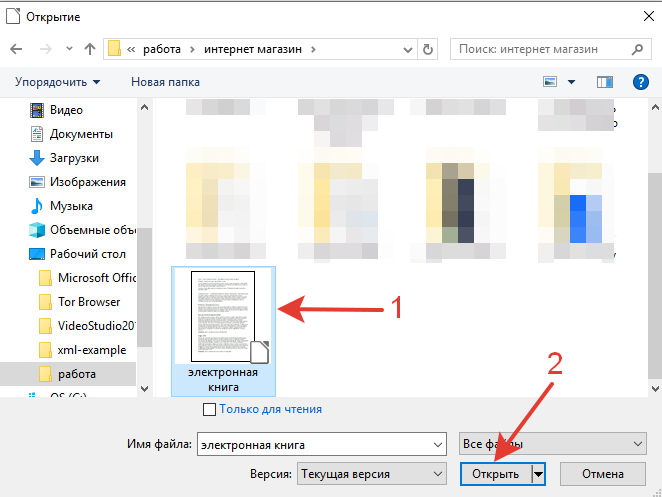This screenshot has height=497, width=662.
Task: Open 'Рабочий стол' in the sidebar
Action: pyautogui.click(x=87, y=254)
